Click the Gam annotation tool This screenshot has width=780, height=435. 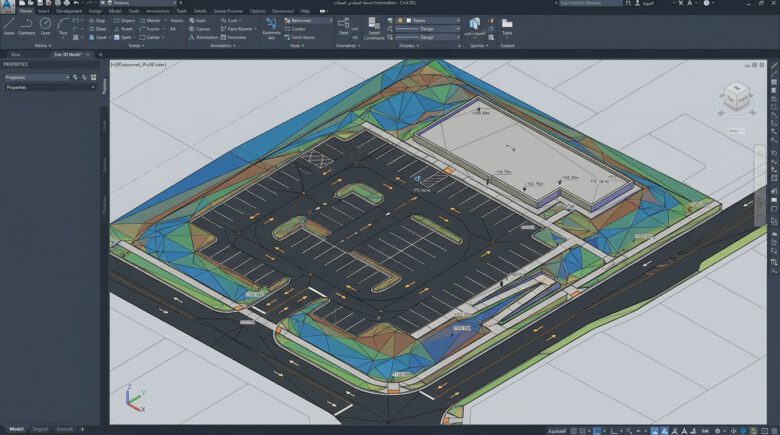coord(197,20)
